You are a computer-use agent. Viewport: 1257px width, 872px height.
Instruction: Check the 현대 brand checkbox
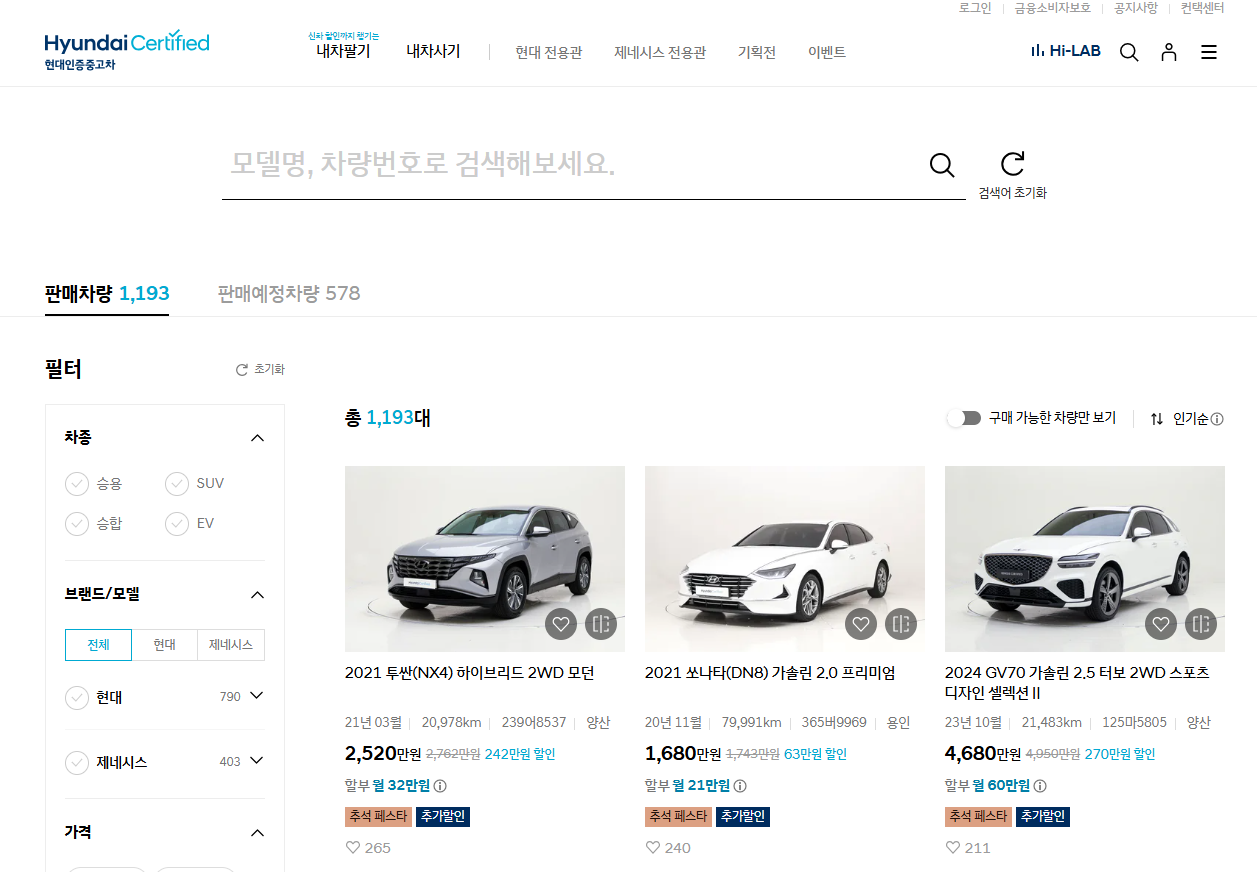pos(77,698)
